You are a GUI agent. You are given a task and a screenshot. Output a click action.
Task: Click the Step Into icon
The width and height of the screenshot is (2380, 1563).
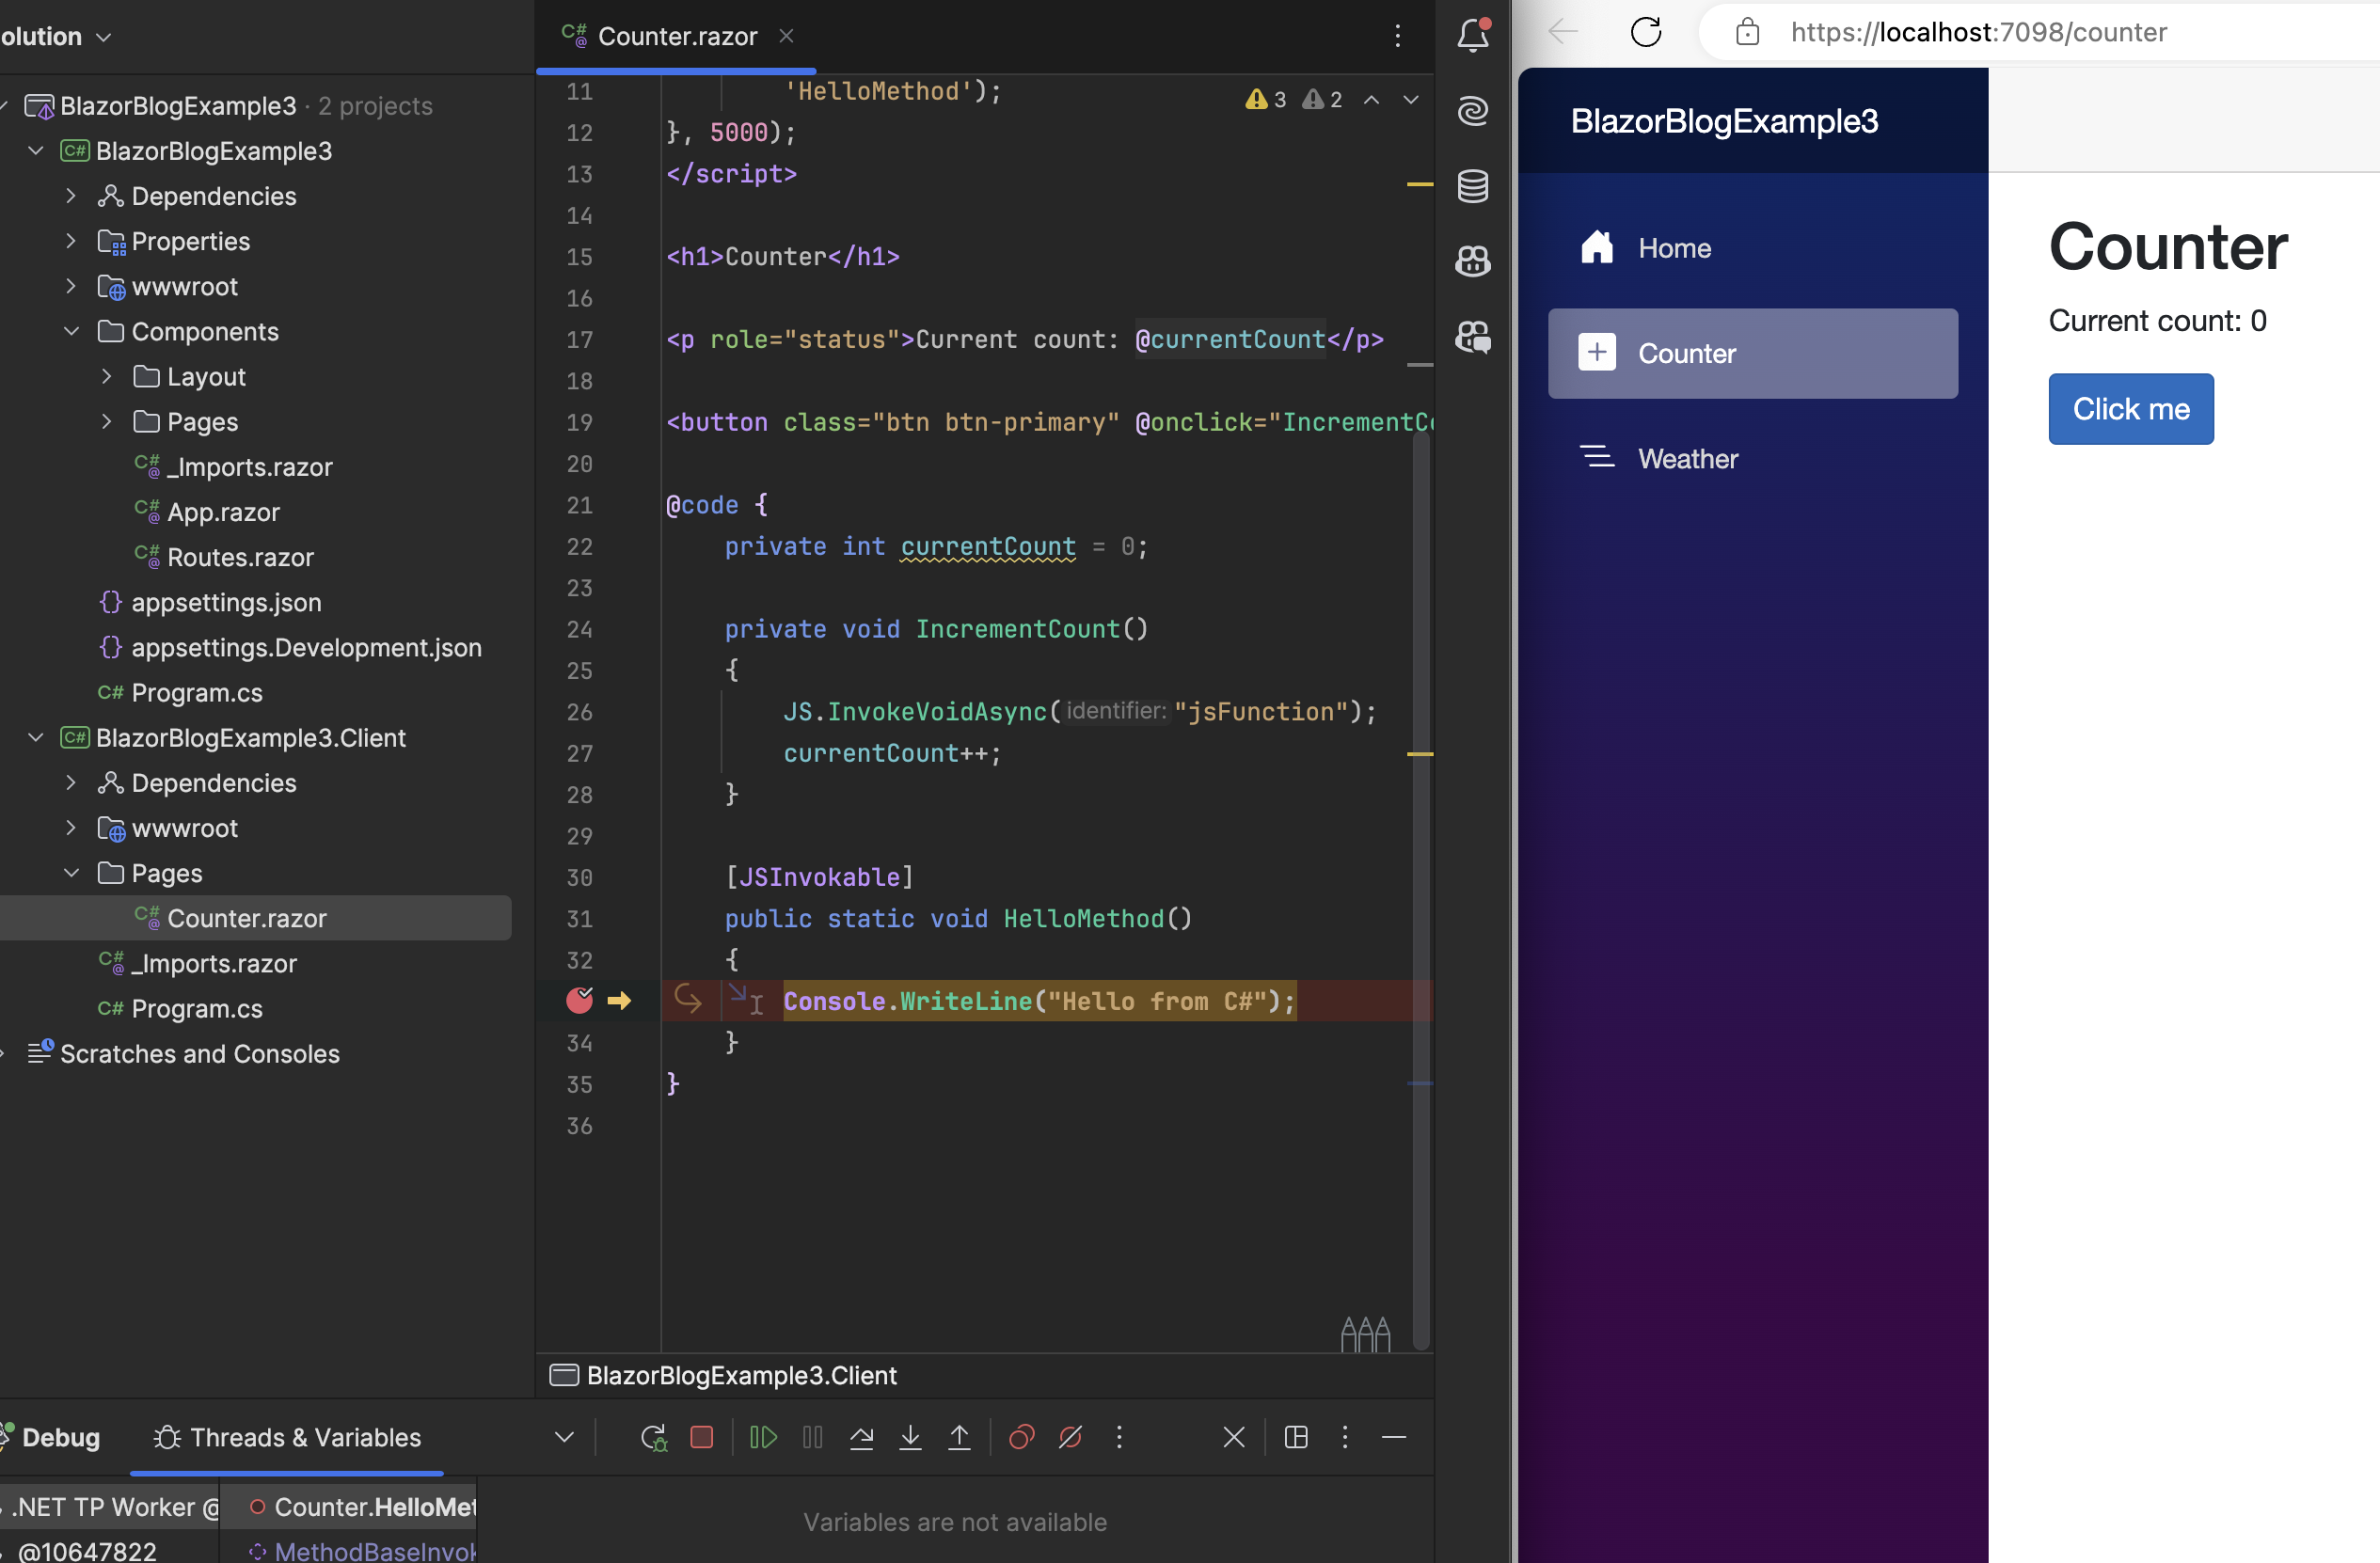910,1438
